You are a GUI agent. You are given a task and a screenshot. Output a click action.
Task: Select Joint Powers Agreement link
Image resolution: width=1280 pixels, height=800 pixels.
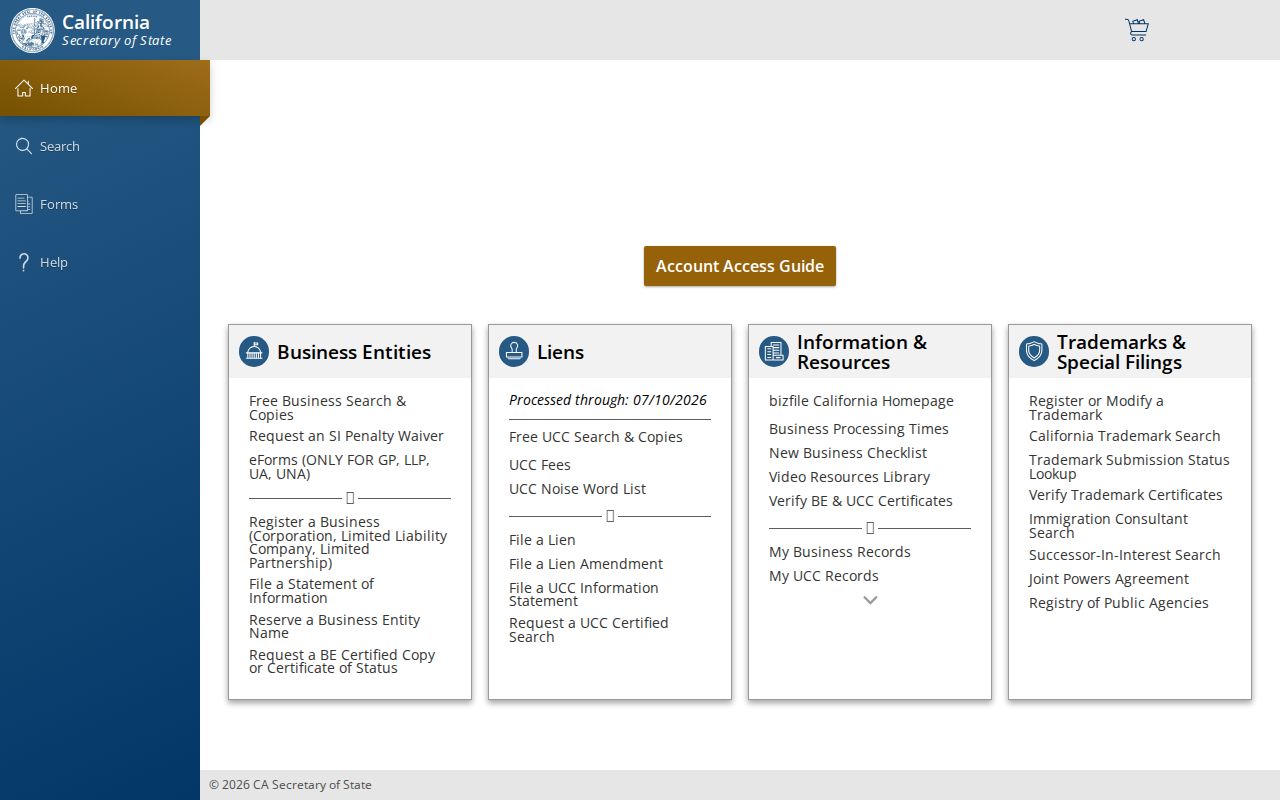pos(1109,579)
